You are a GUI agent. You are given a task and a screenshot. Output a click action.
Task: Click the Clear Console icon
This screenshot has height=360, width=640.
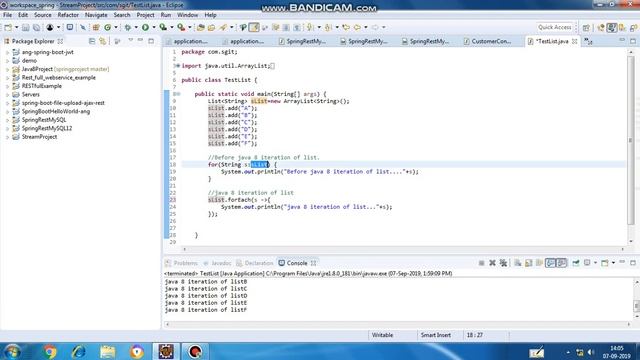coord(518,263)
